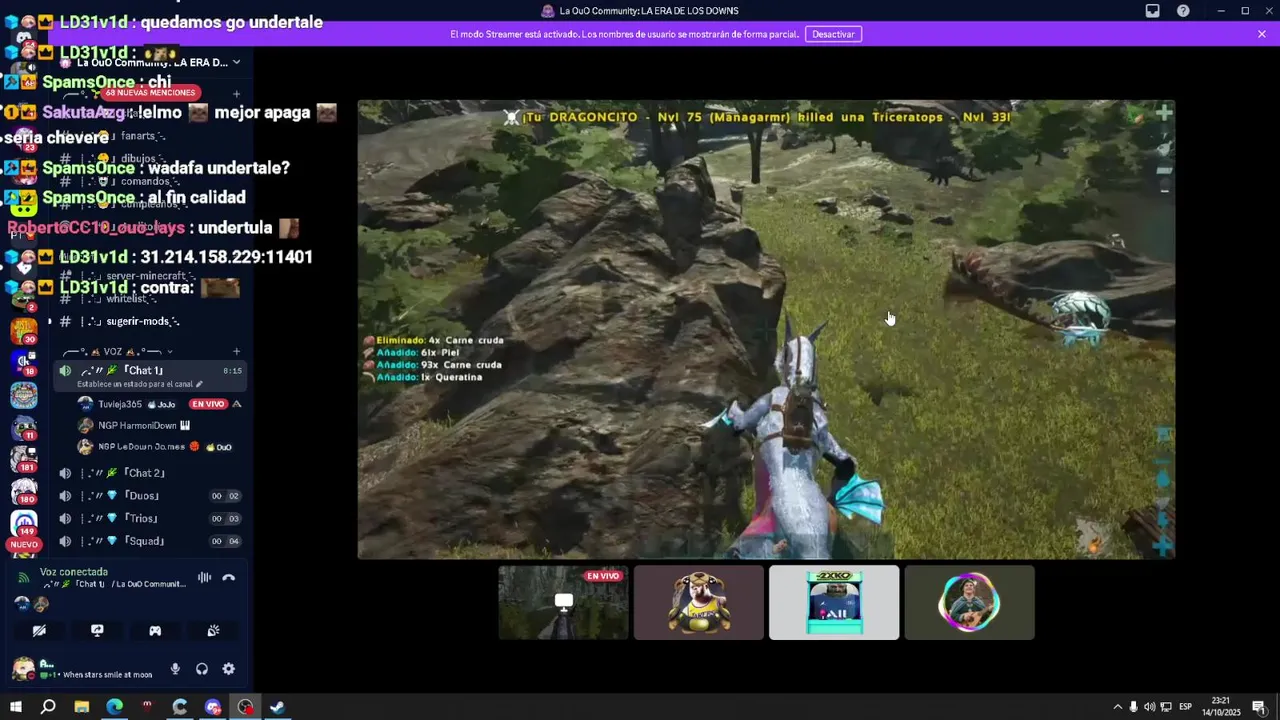Screen dimensions: 1280x720
Task: Click the Voz conectada status text
Action: tap(74, 572)
